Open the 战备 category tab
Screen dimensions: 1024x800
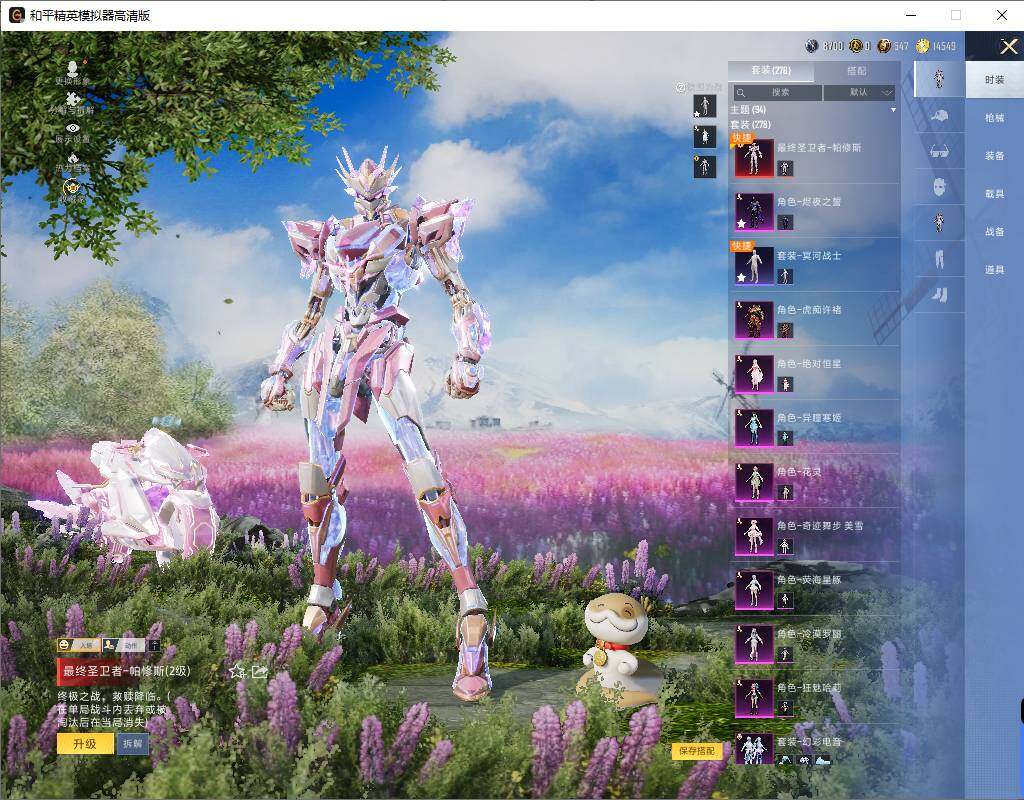click(x=995, y=231)
